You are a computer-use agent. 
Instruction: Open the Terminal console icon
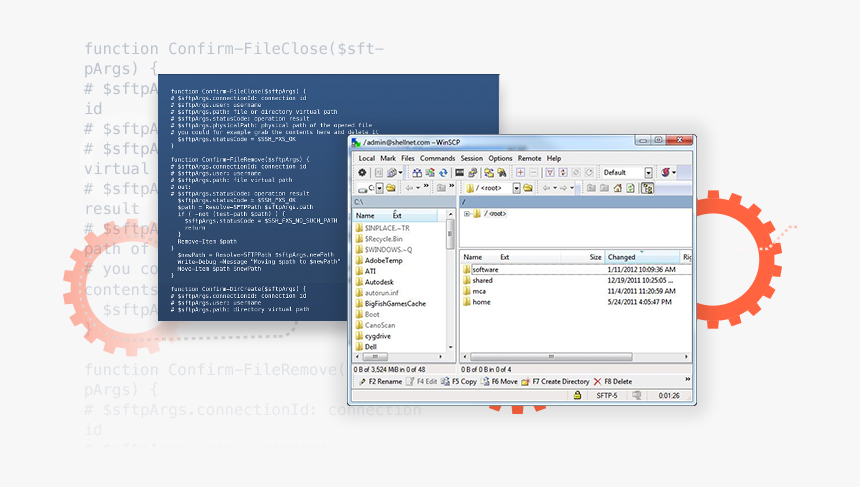[459, 173]
